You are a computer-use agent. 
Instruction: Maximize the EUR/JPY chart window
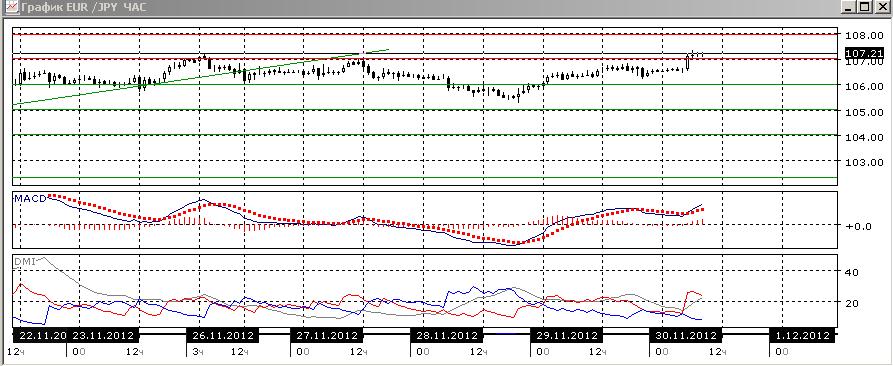[865, 7]
